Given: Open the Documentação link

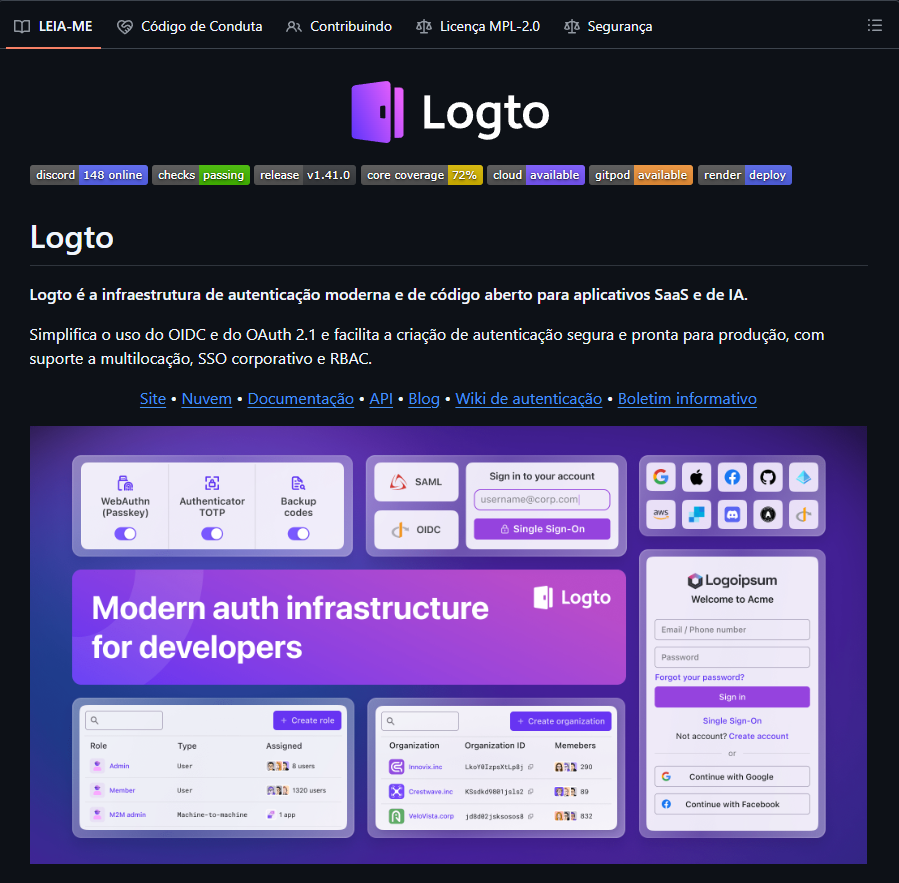Looking at the screenshot, I should click(300, 398).
